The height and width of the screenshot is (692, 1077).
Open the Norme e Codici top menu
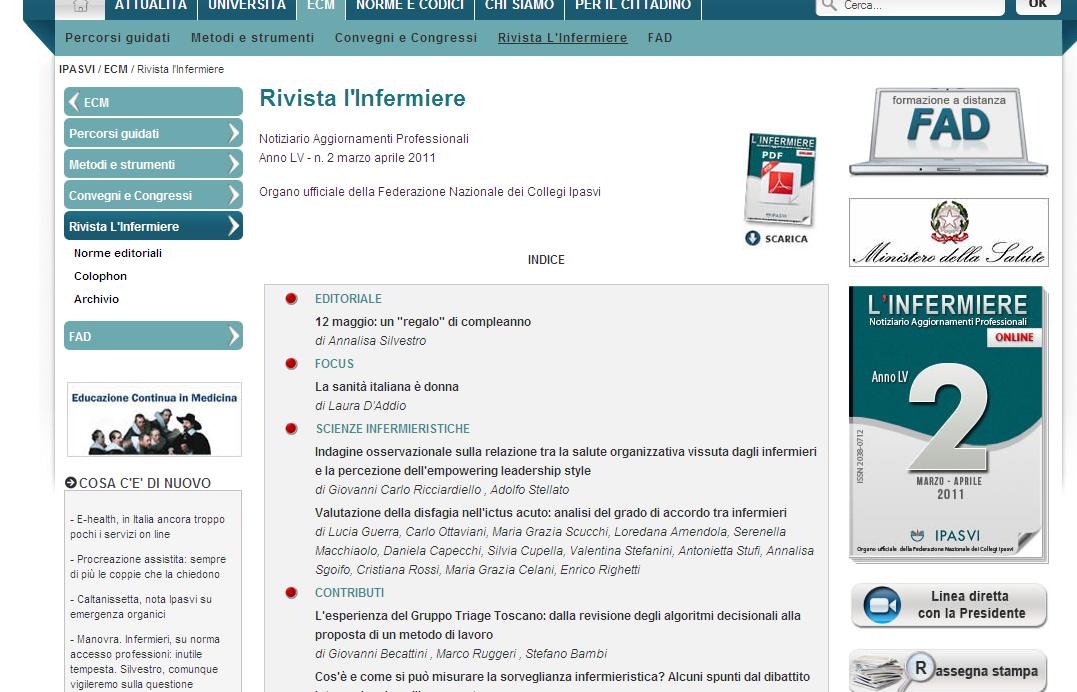pyautogui.click(x=410, y=6)
